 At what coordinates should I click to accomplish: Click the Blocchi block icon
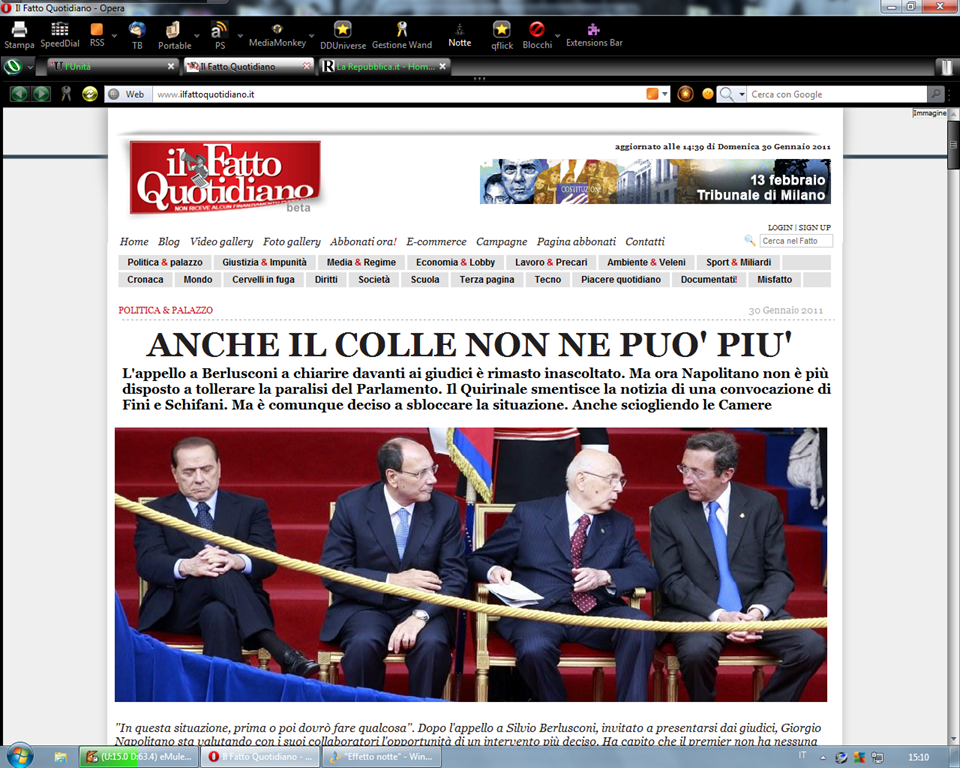[x=537, y=29]
